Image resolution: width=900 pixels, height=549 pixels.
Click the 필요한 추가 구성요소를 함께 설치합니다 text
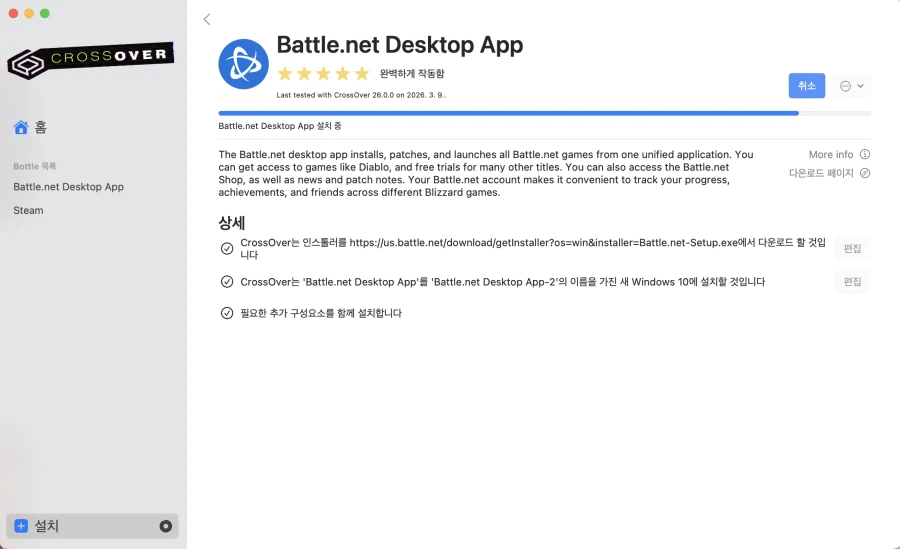coord(321,313)
